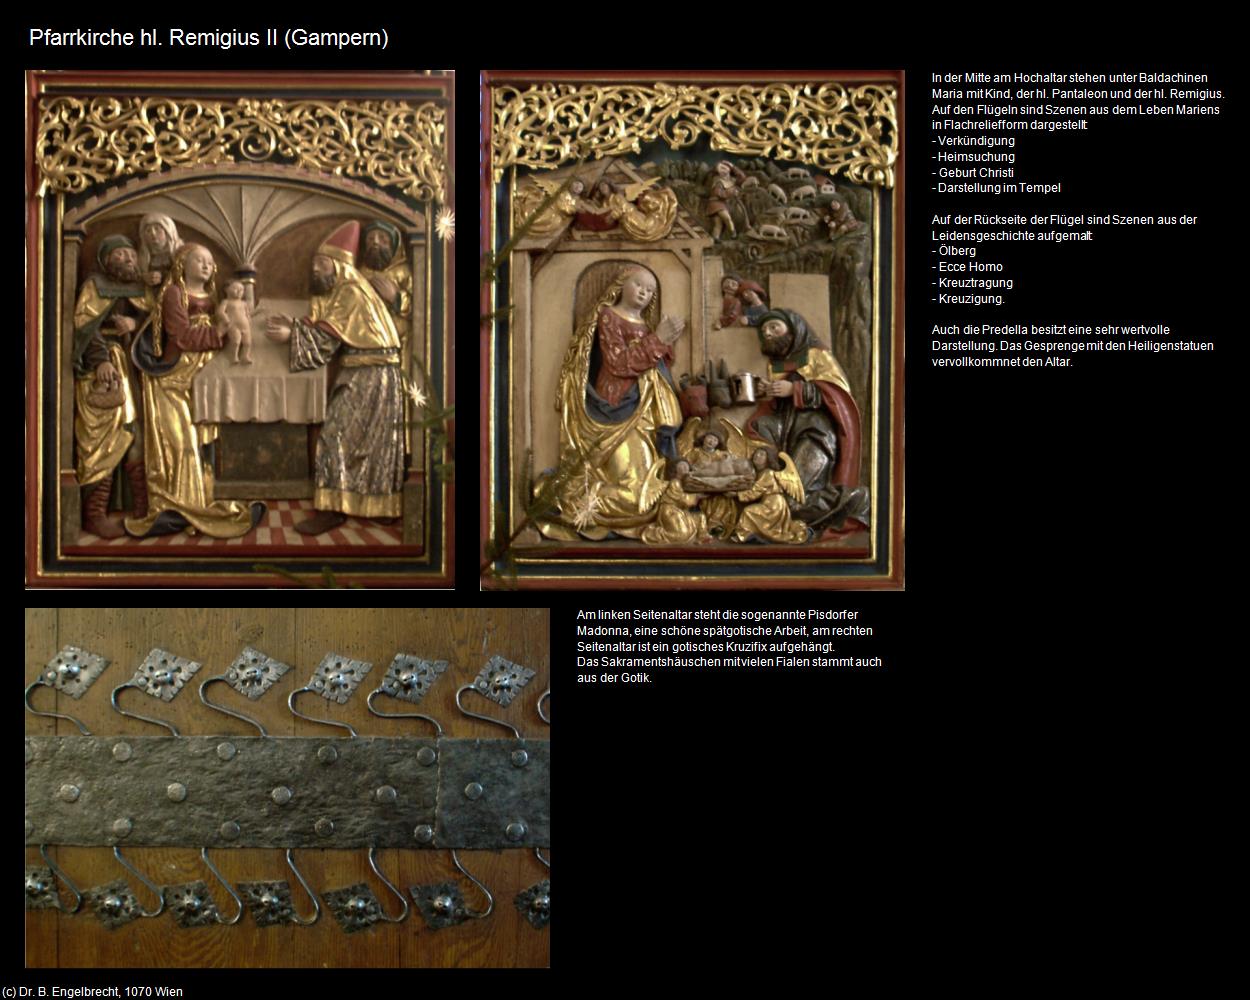Select the text line '- Ölberg'
Image resolution: width=1250 pixels, height=1000 pixels.
coord(954,251)
